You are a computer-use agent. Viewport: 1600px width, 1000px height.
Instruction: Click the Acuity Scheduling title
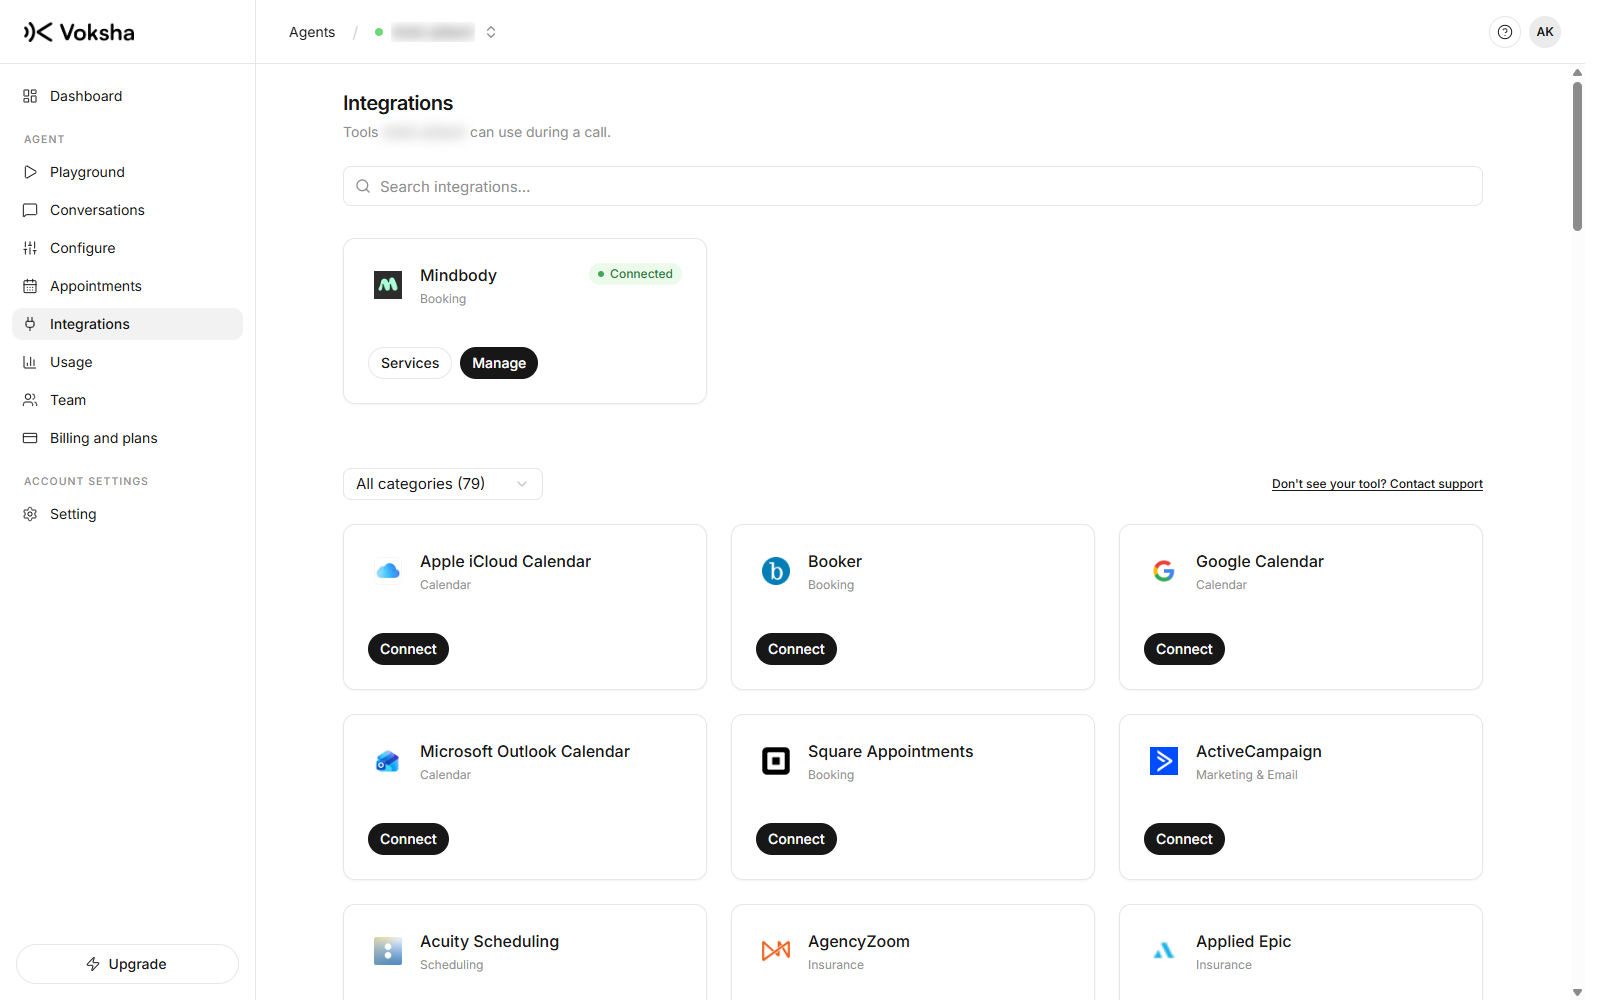pyautogui.click(x=489, y=941)
